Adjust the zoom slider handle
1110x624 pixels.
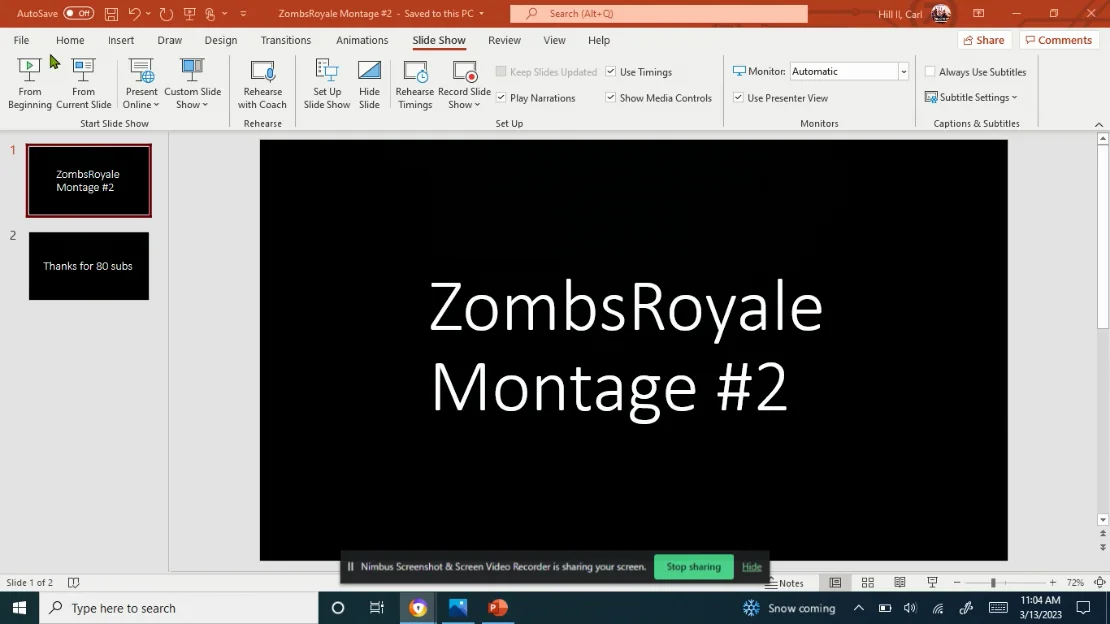(x=993, y=582)
